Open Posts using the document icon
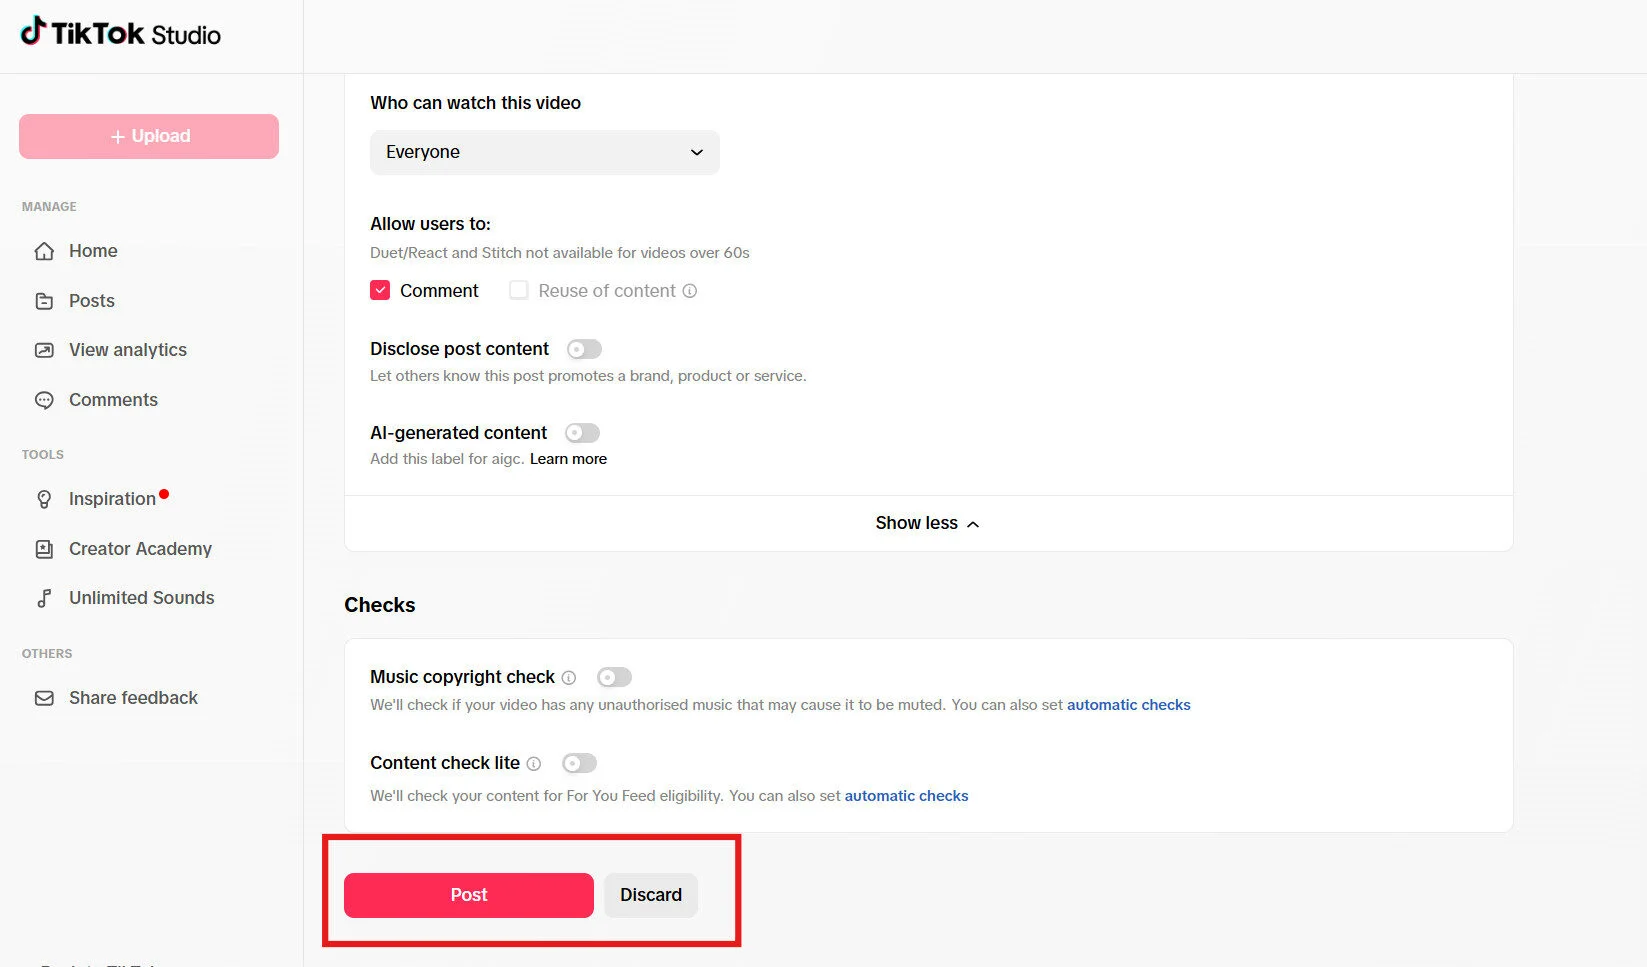This screenshot has height=967, width=1647. 44,301
